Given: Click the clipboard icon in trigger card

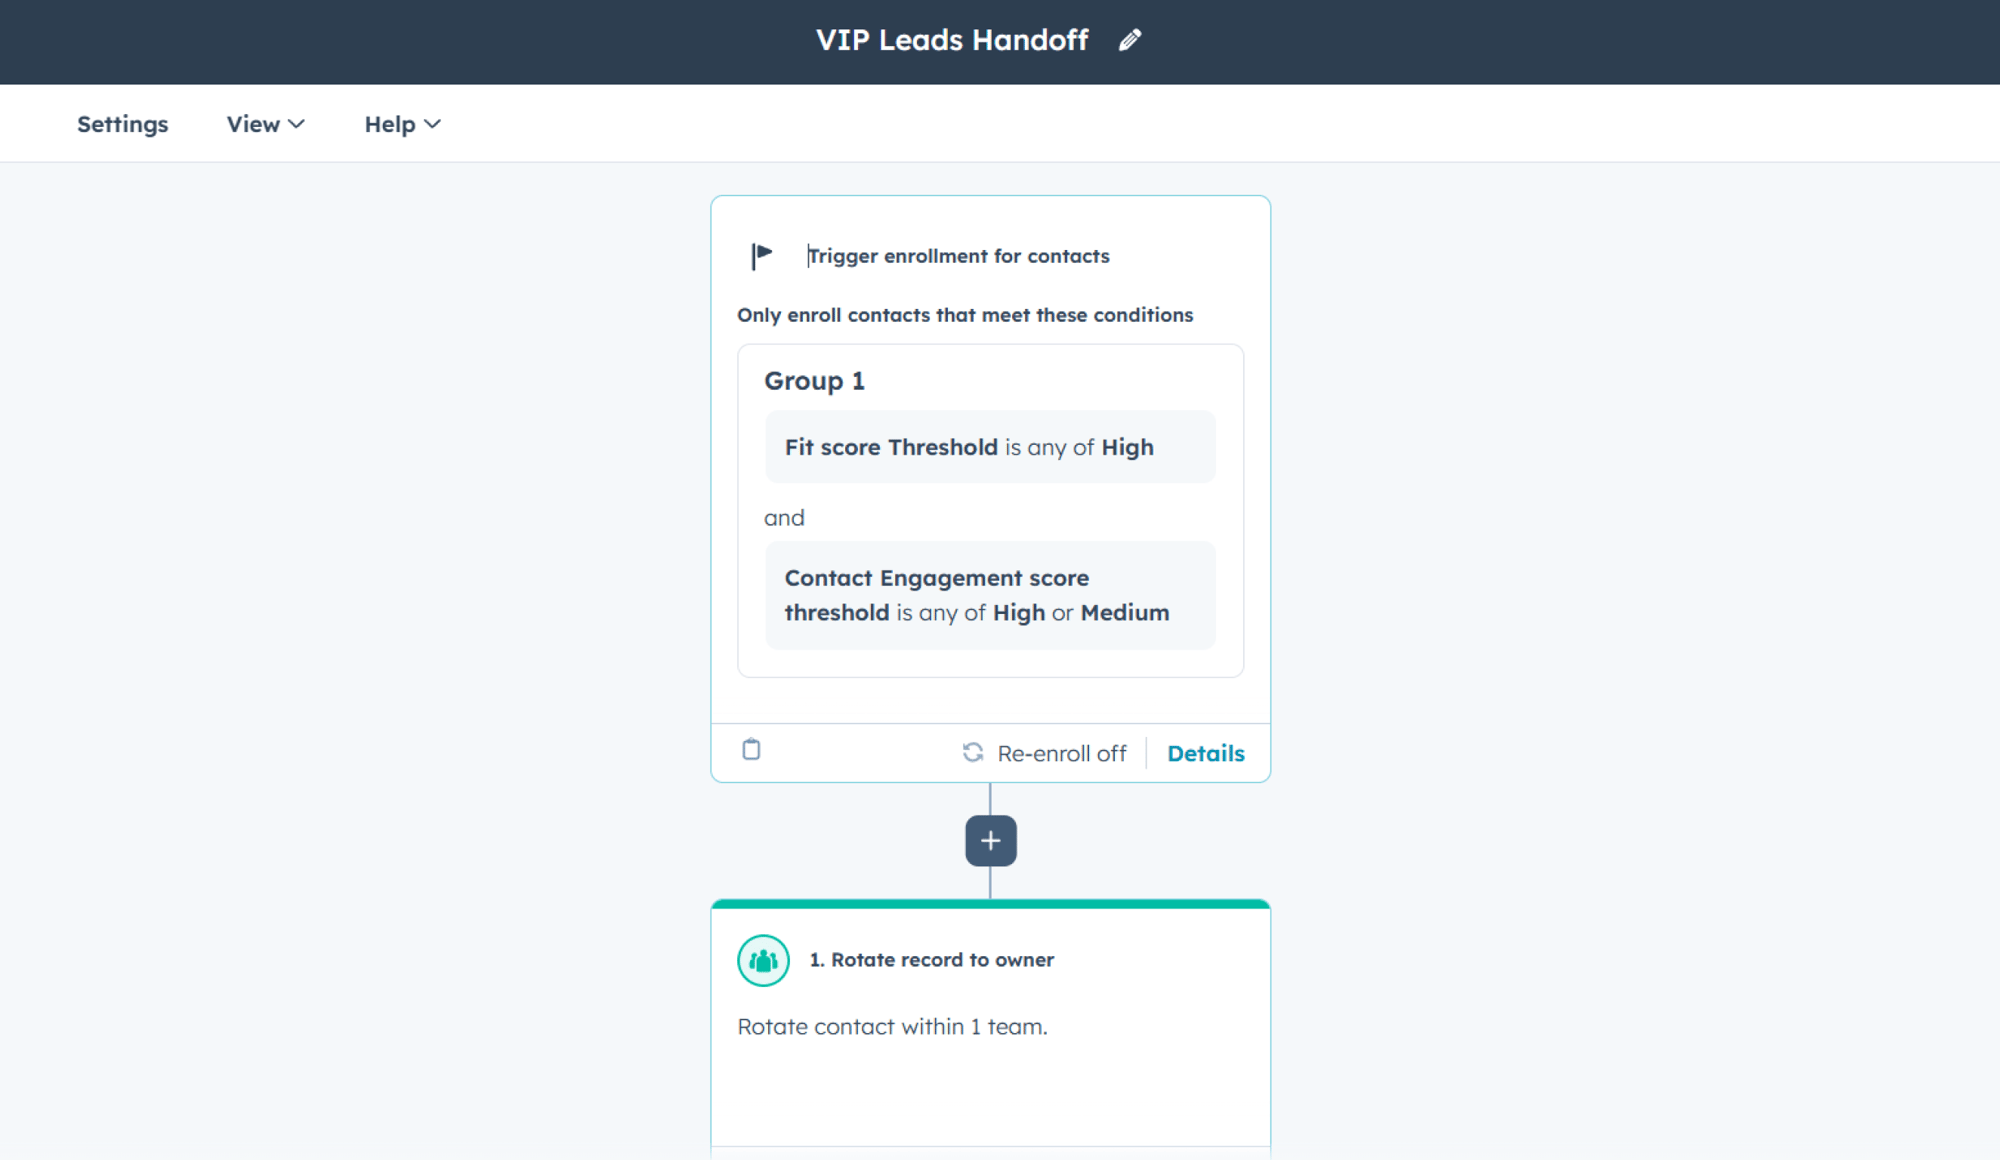Looking at the screenshot, I should click(x=752, y=750).
